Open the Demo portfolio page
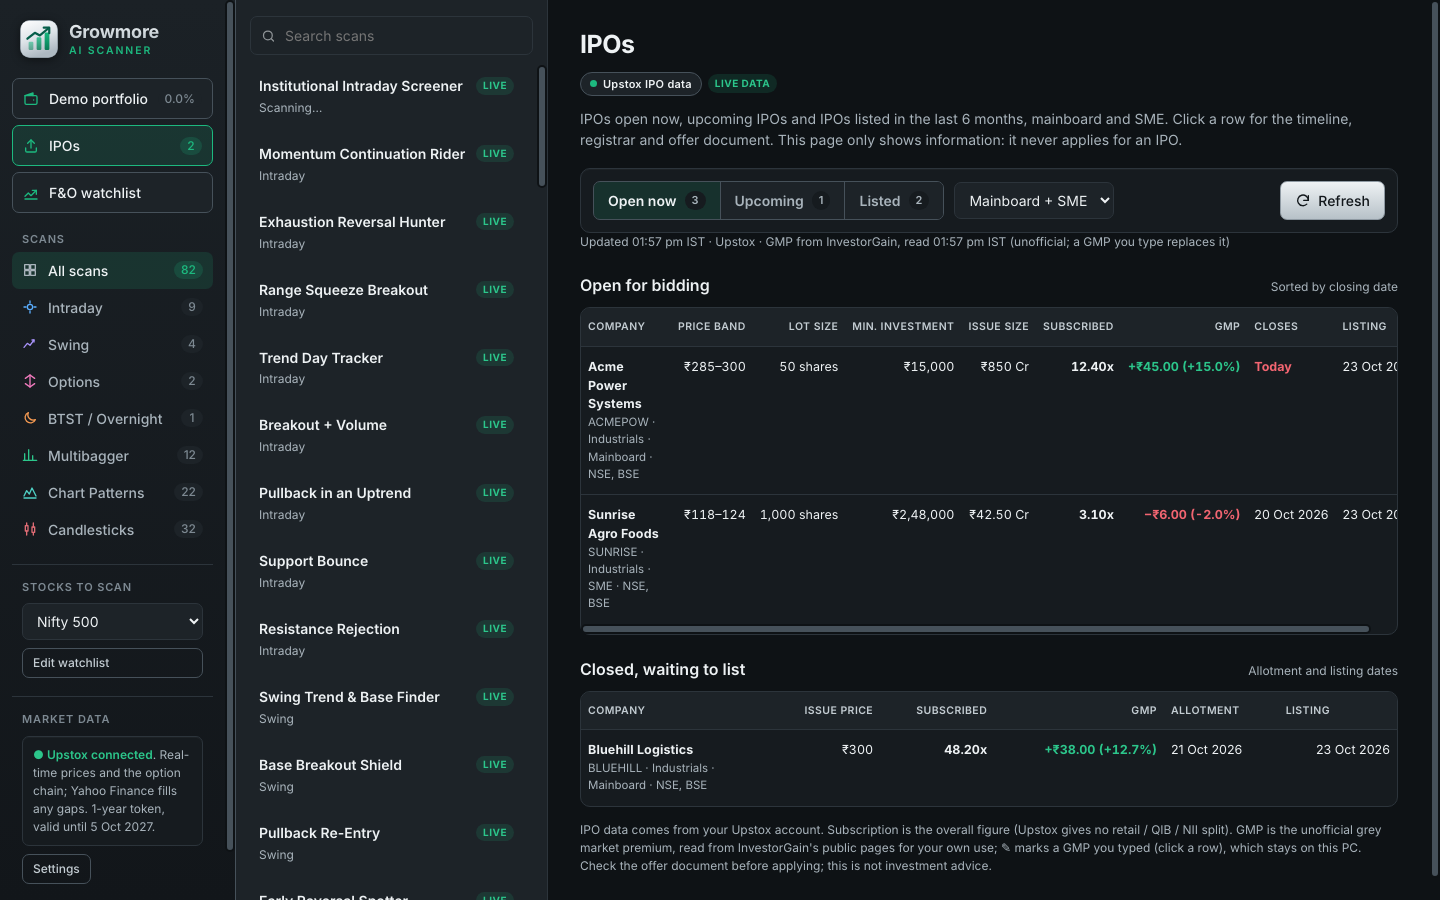This screenshot has height=900, width=1440. (x=112, y=99)
